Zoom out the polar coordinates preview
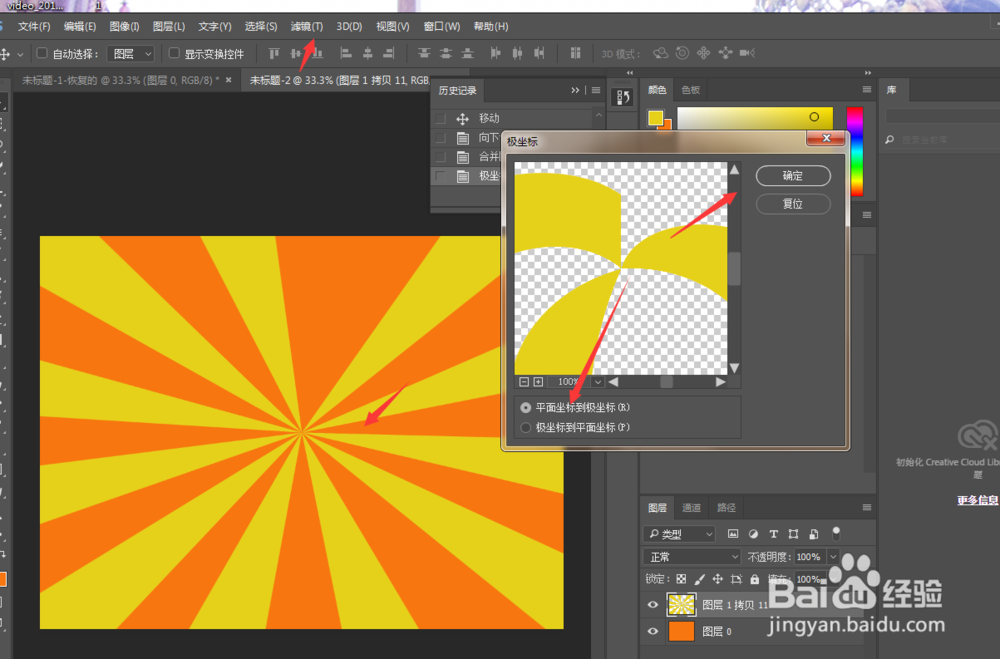This screenshot has height=659, width=1000. (x=524, y=381)
